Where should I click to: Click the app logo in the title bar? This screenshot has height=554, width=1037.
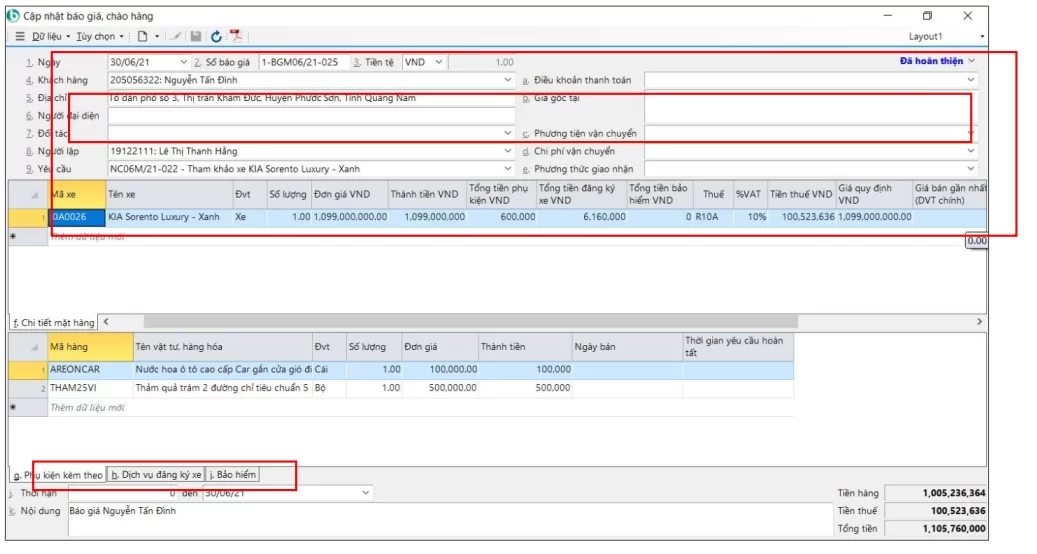tap(13, 15)
